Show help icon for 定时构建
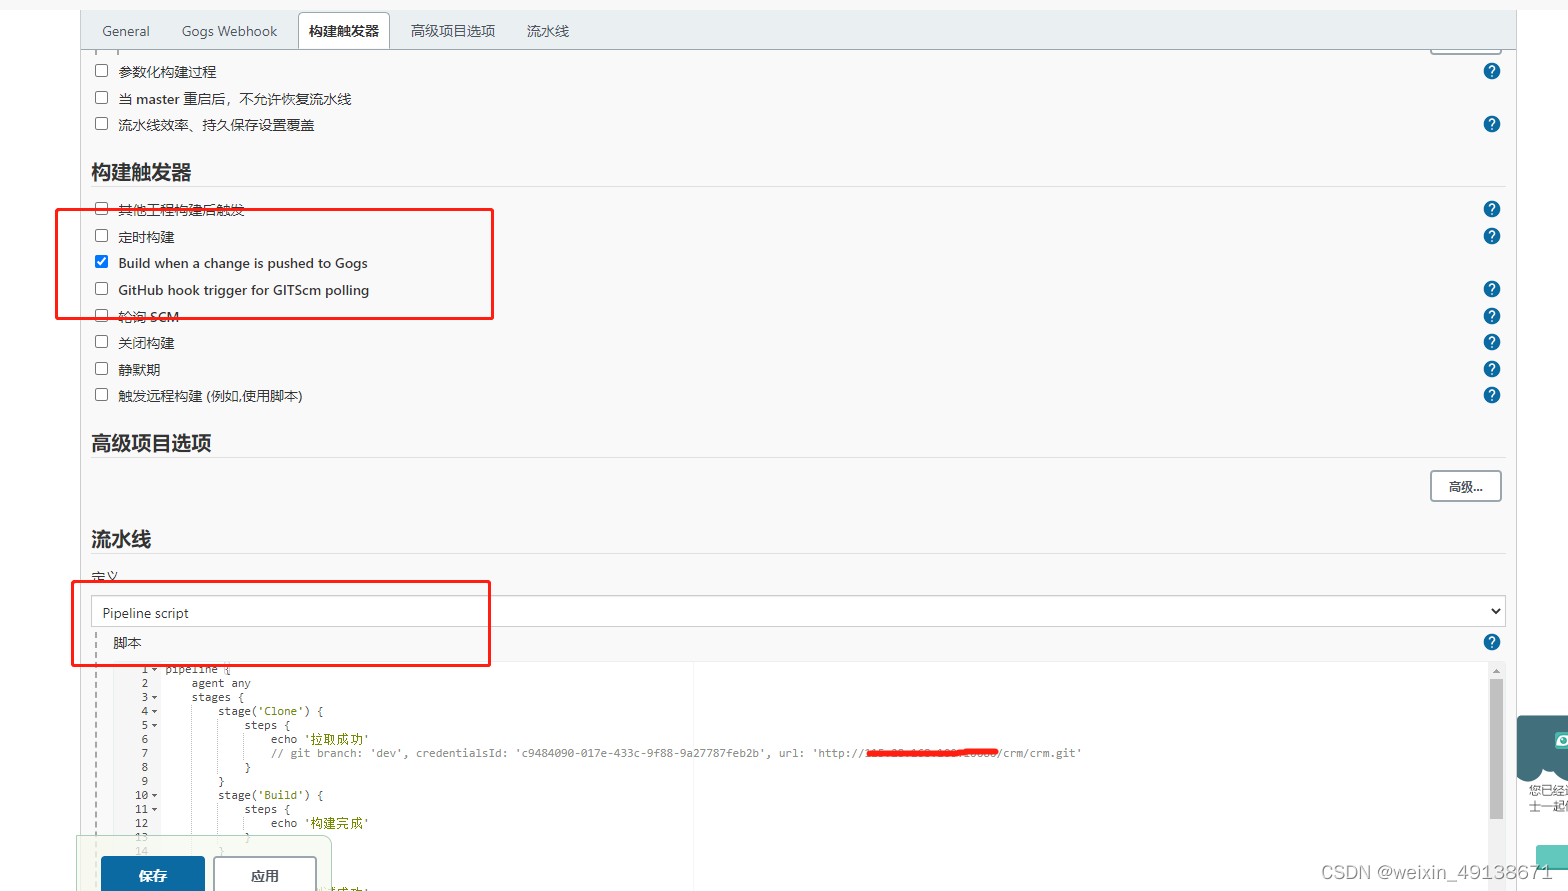Viewport: 1568px width, 891px height. 1491,236
